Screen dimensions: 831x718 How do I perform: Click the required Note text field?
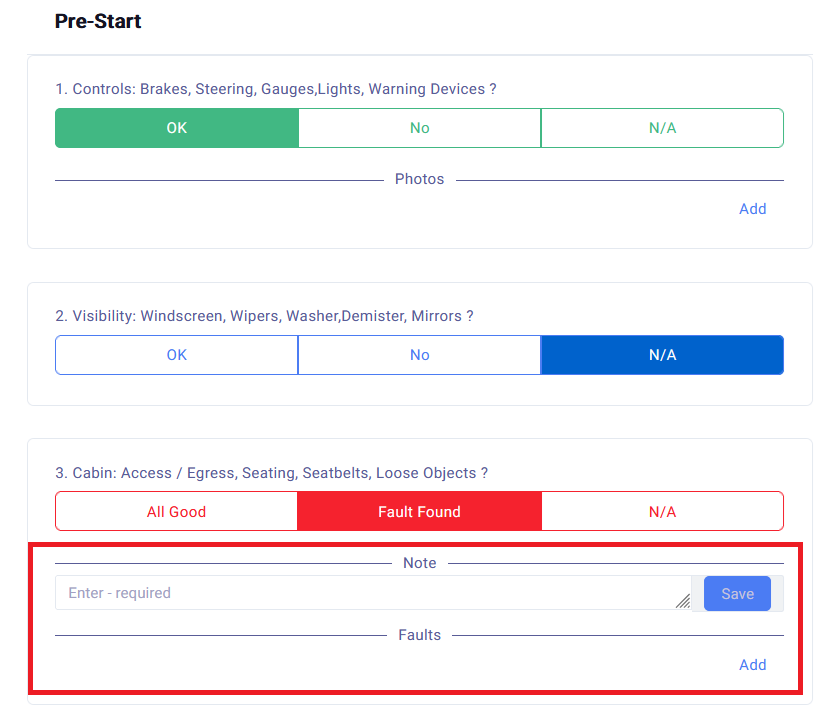point(370,593)
